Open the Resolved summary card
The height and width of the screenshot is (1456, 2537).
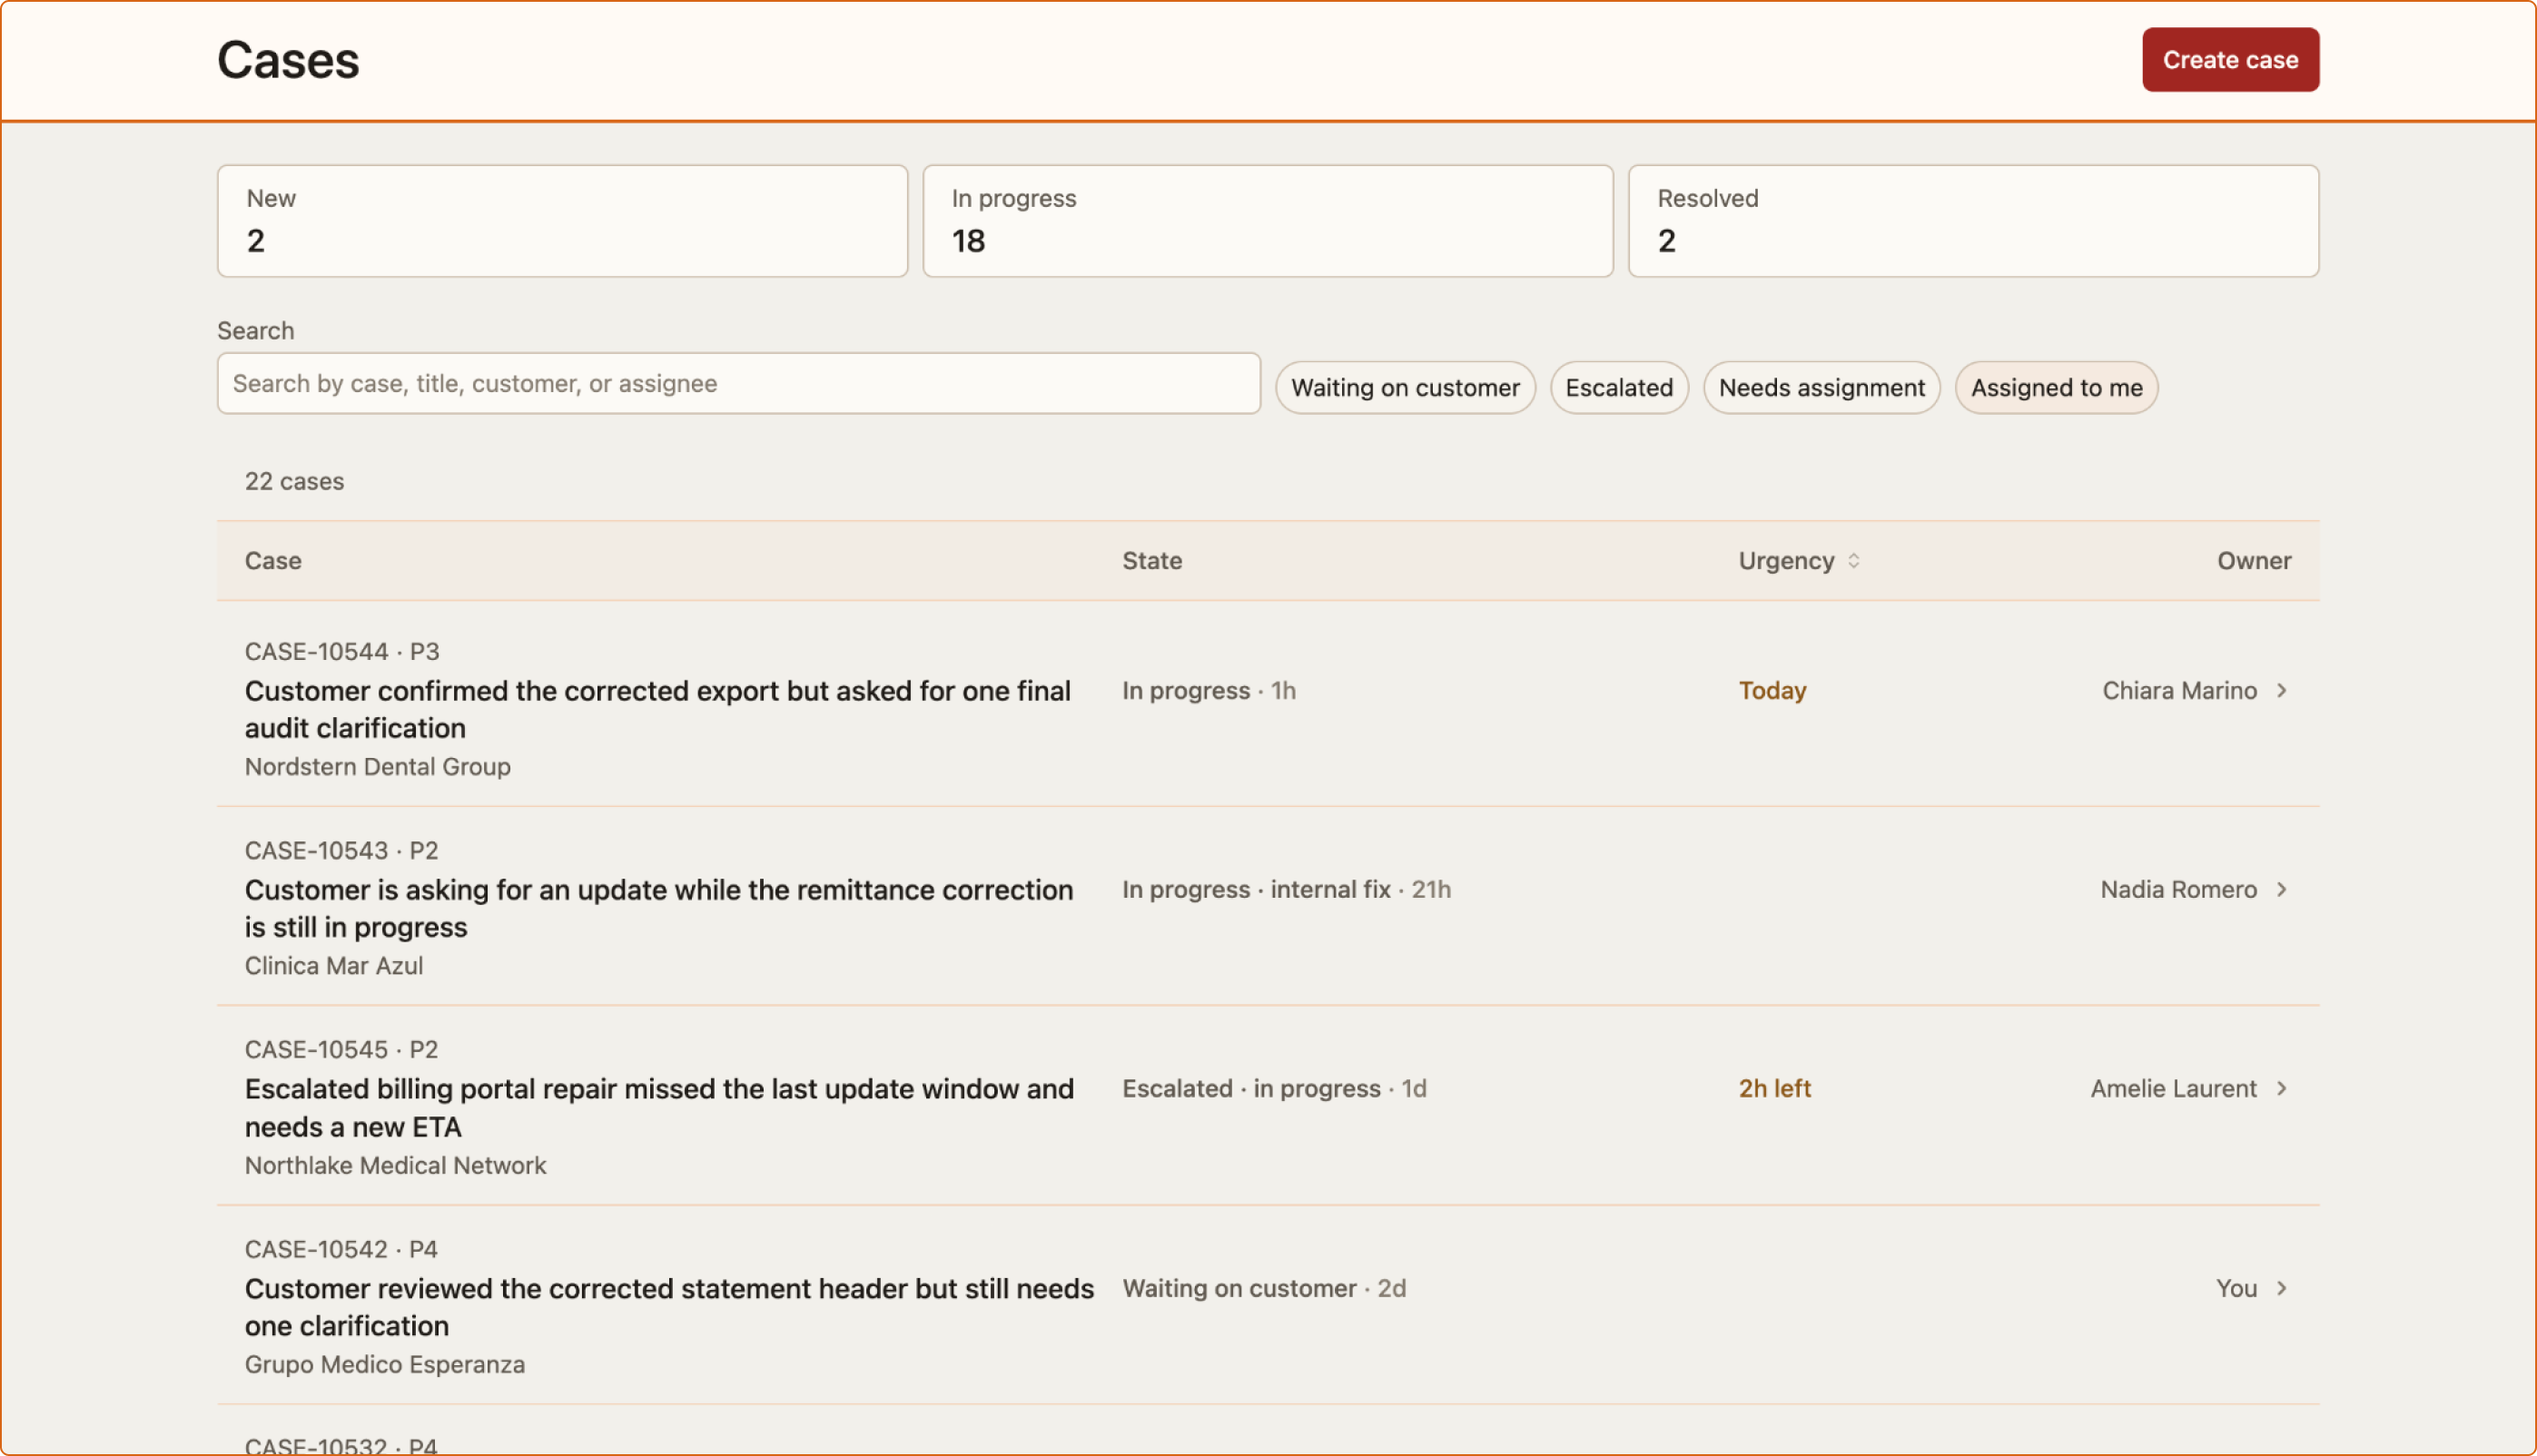click(x=1972, y=221)
